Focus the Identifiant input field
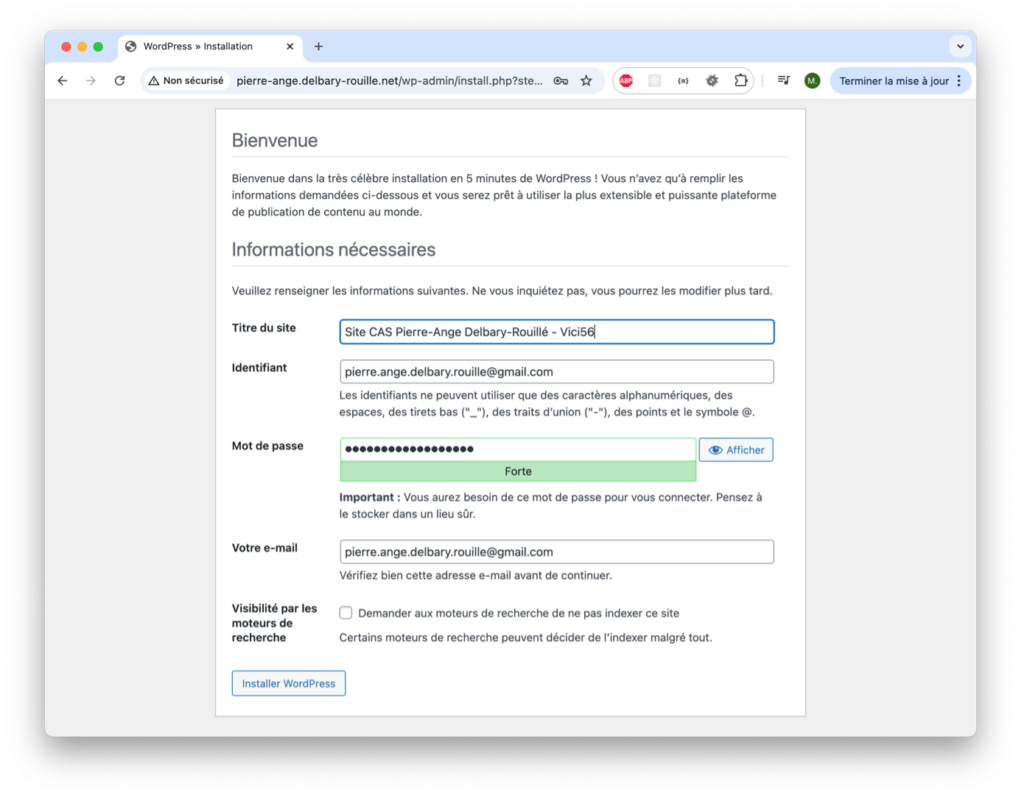Image resolution: width=1024 pixels, height=799 pixels. 556,372
